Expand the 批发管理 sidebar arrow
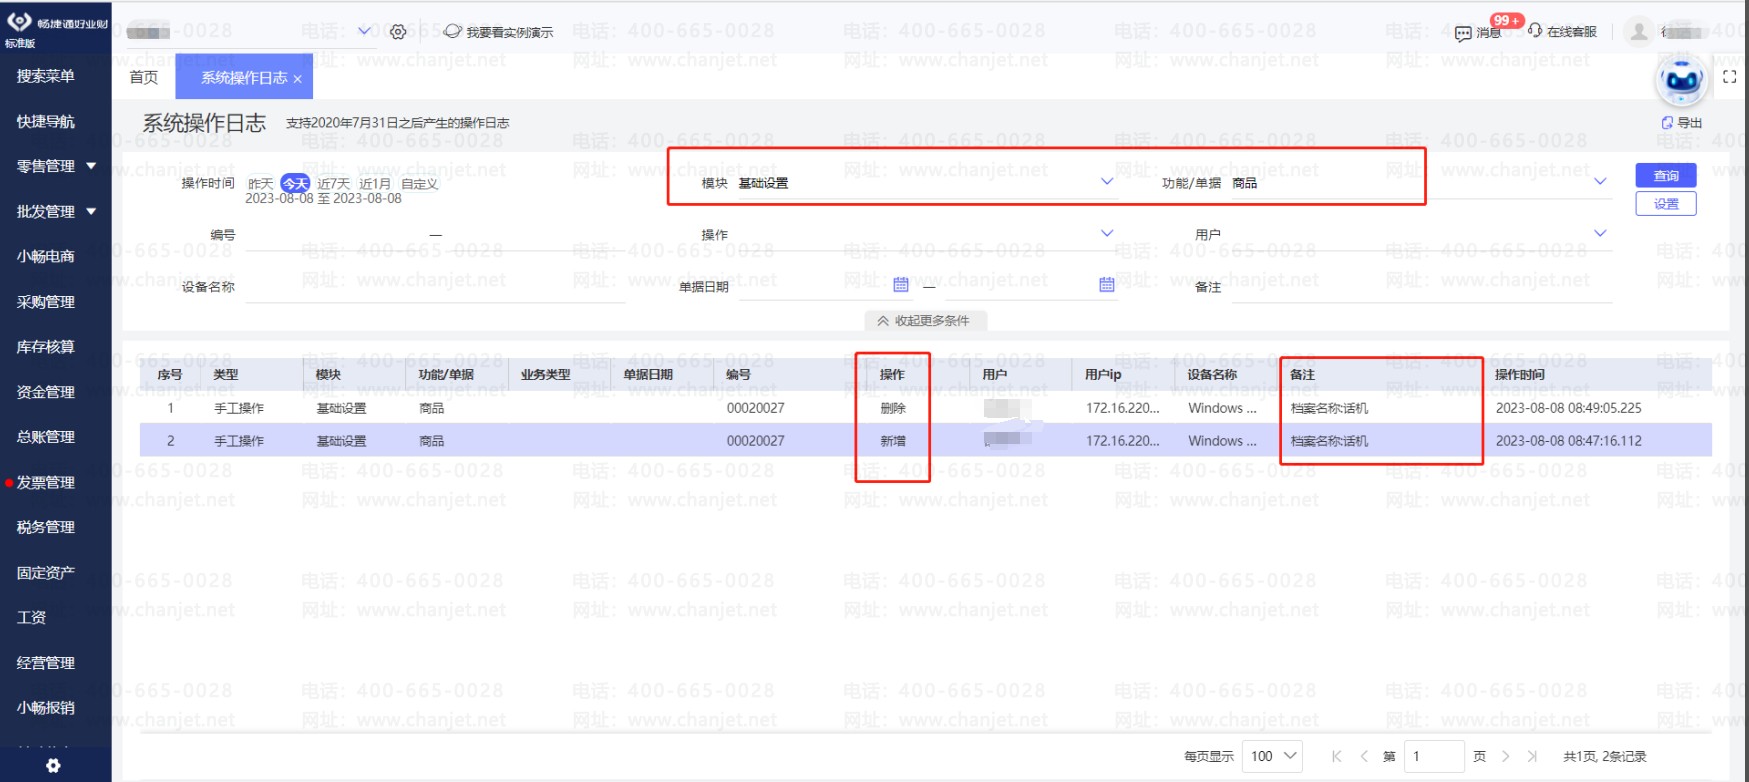Screen dimensions: 1749x782 (91, 211)
